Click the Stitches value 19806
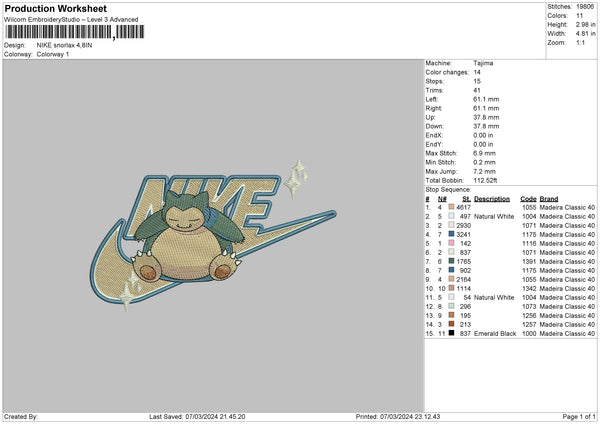The height and width of the screenshot is (424, 600). (585, 7)
